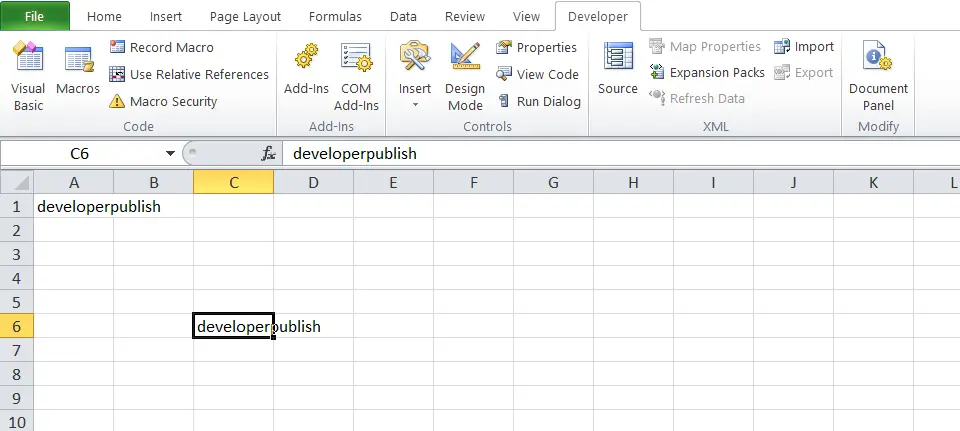Select column F header
This screenshot has width=960, height=431.
tap(473, 182)
